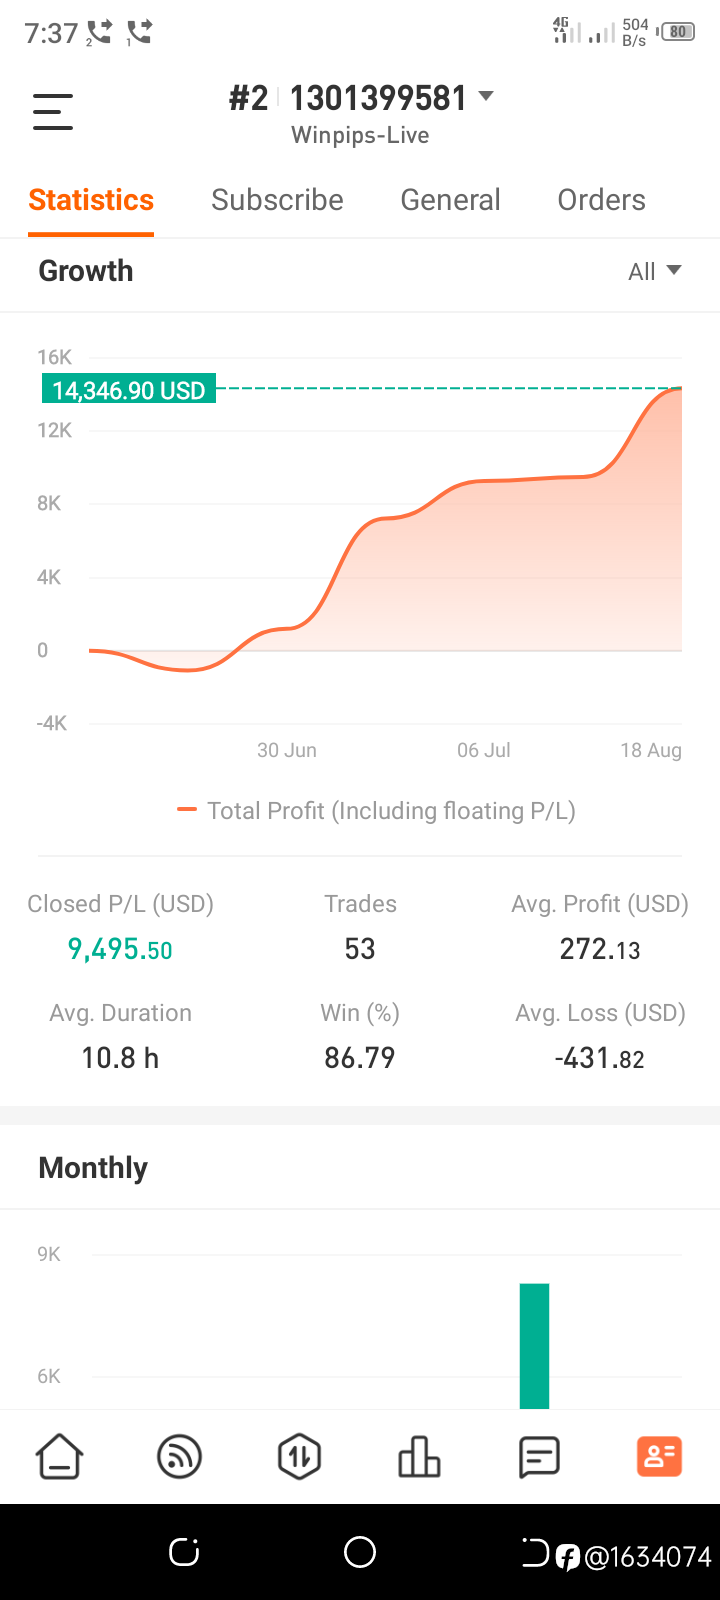
Task: Switch to the Subscribe tab
Action: [277, 200]
